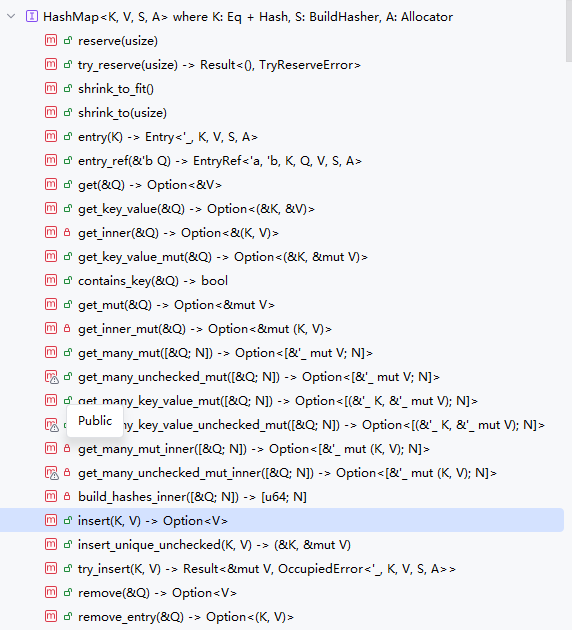Click the method icon next to reserve(usize)
Screen dimensions: 572x630
click(x=51, y=41)
